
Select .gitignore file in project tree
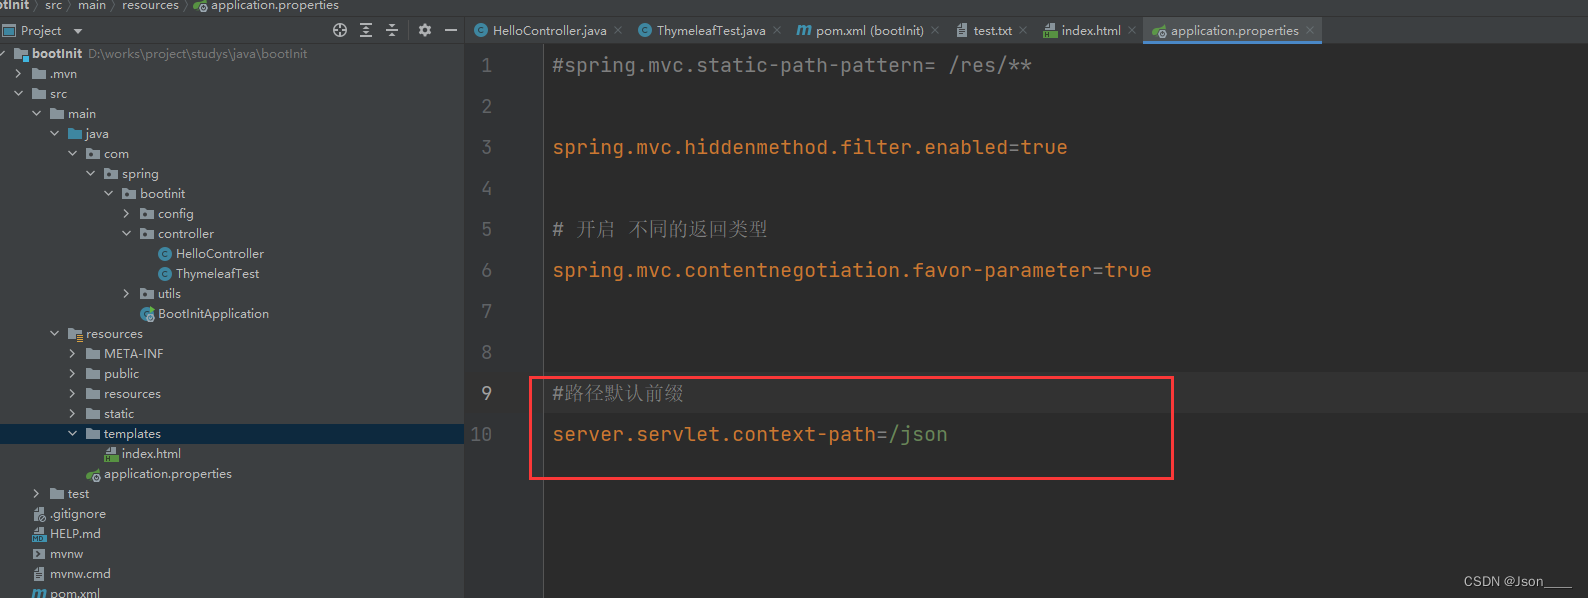click(x=78, y=514)
